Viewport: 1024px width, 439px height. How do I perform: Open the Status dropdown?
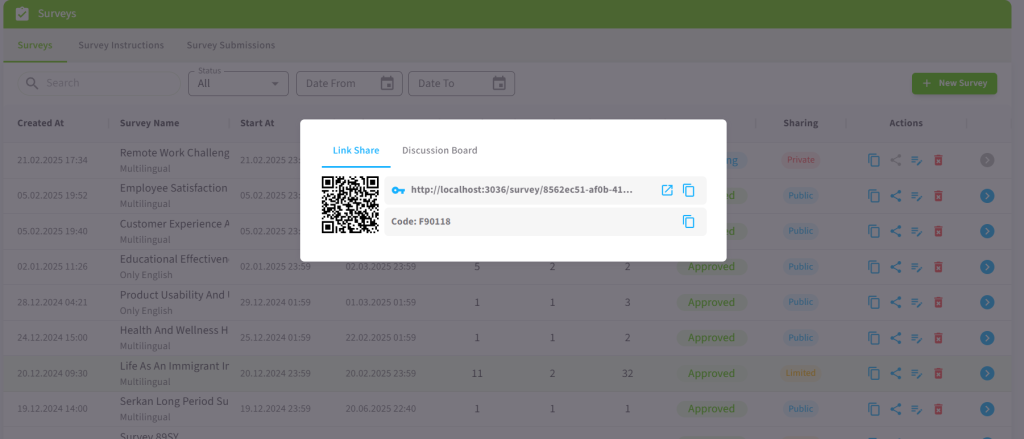coord(238,84)
